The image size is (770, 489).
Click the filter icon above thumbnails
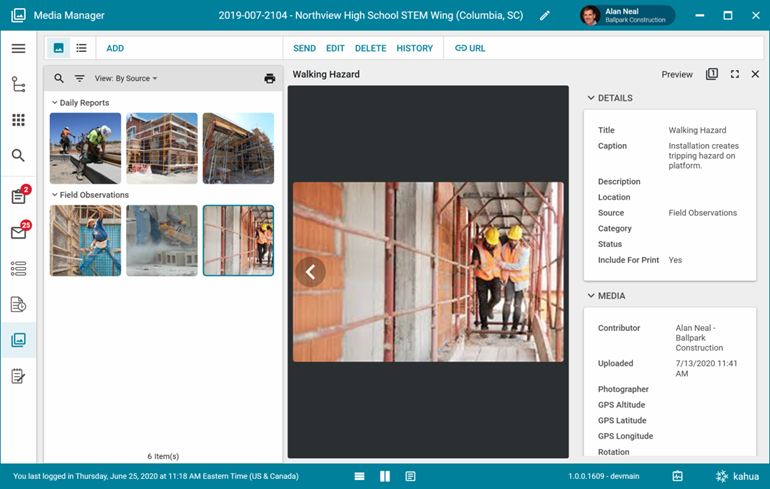point(80,78)
